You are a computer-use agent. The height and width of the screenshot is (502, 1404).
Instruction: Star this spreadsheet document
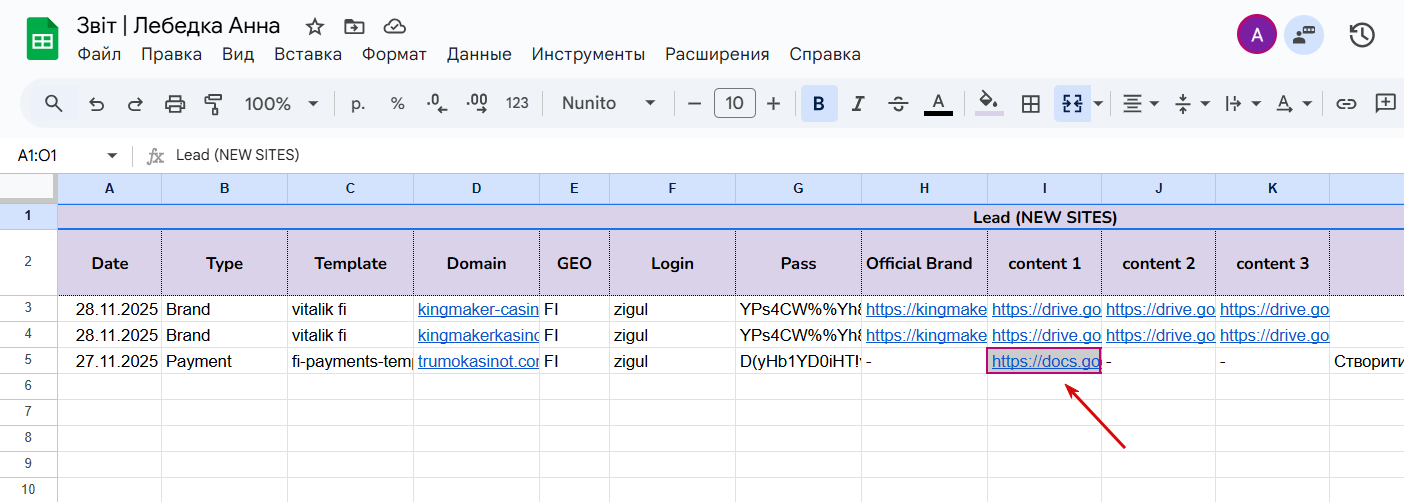click(x=315, y=27)
